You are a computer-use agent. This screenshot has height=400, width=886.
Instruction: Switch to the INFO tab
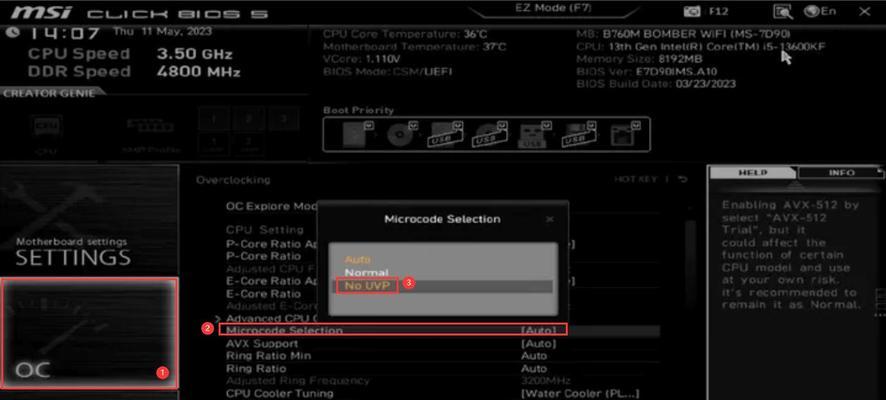click(x=841, y=173)
